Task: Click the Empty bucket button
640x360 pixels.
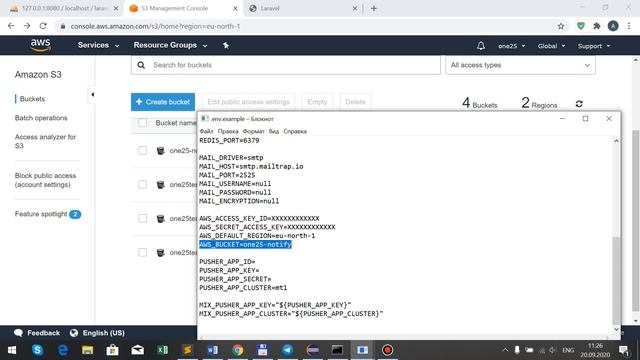Action: pos(317,102)
